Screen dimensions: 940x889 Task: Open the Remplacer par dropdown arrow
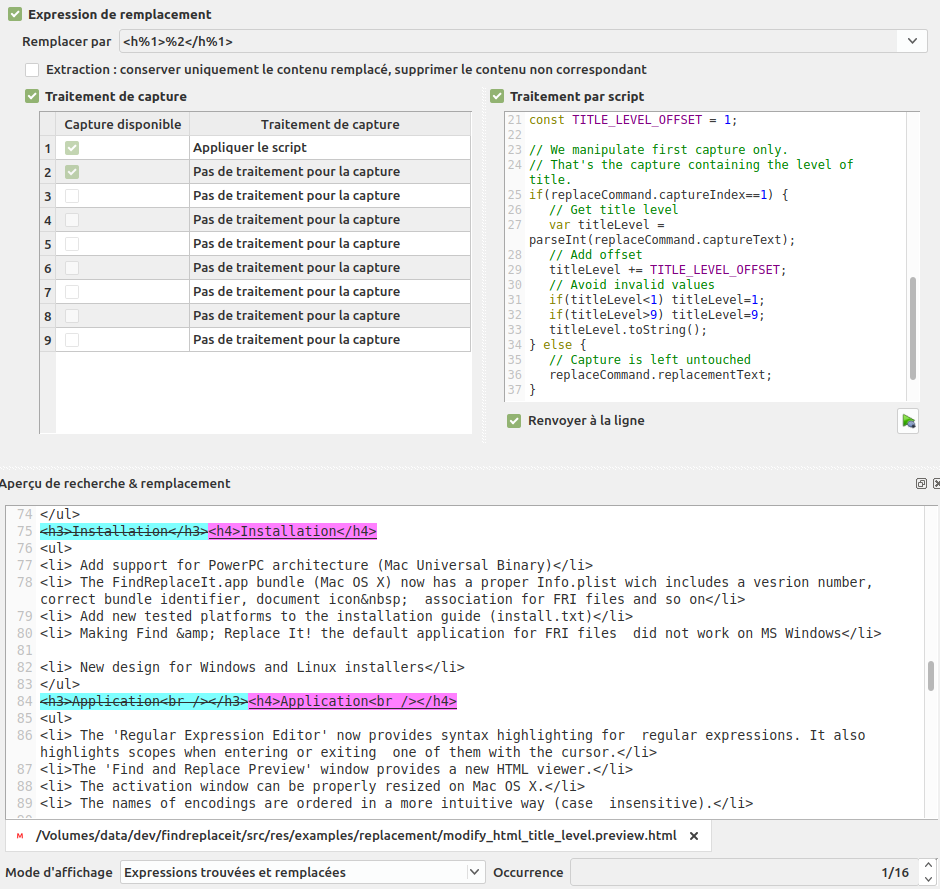click(911, 41)
